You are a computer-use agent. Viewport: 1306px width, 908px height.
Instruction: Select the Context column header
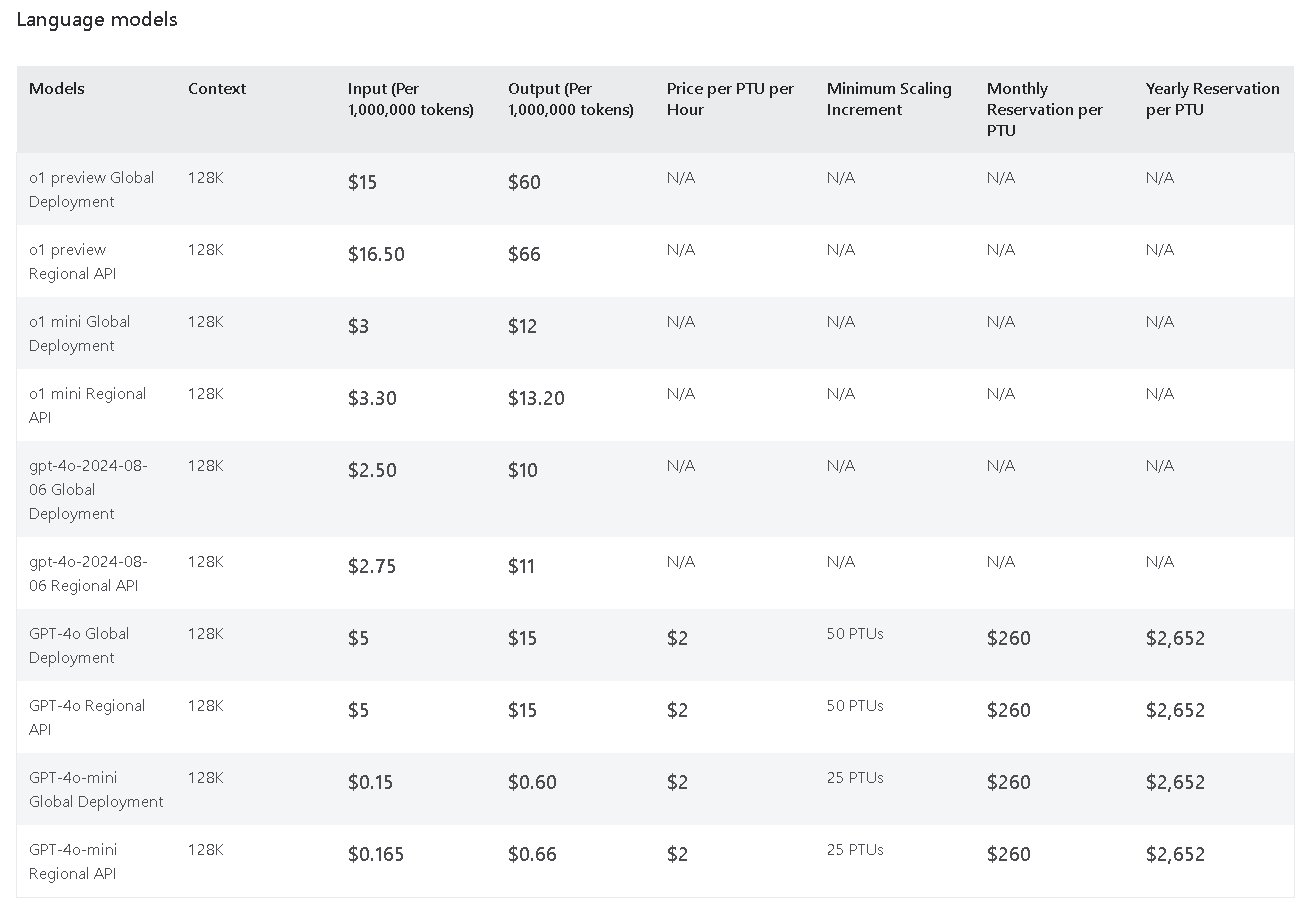click(x=217, y=89)
